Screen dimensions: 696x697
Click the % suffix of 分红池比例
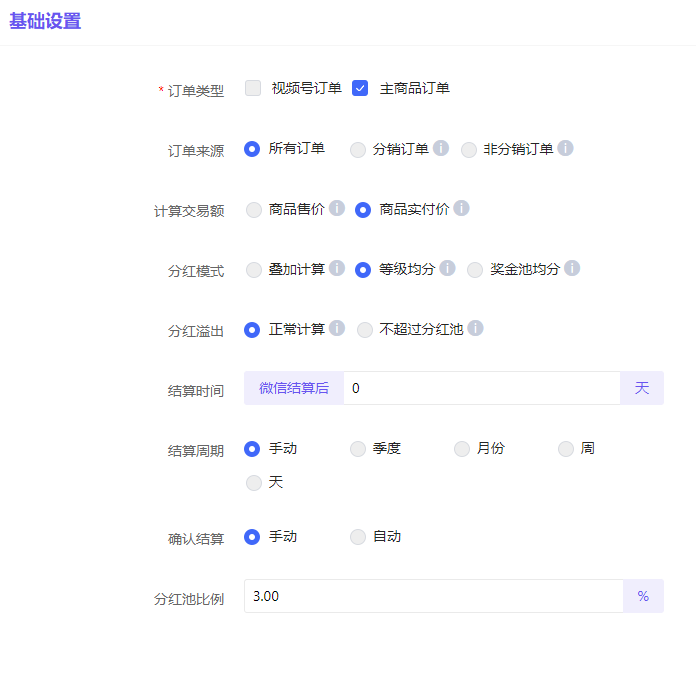point(643,596)
